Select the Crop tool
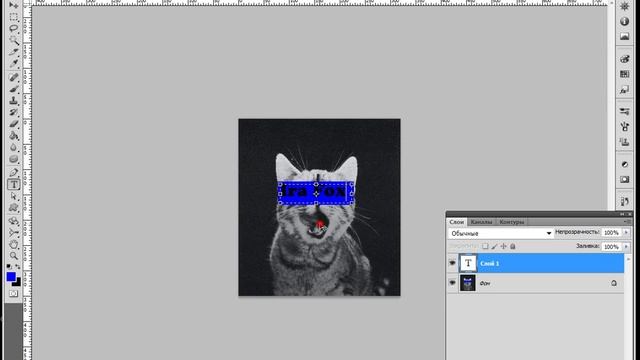The image size is (640, 360). [13, 52]
